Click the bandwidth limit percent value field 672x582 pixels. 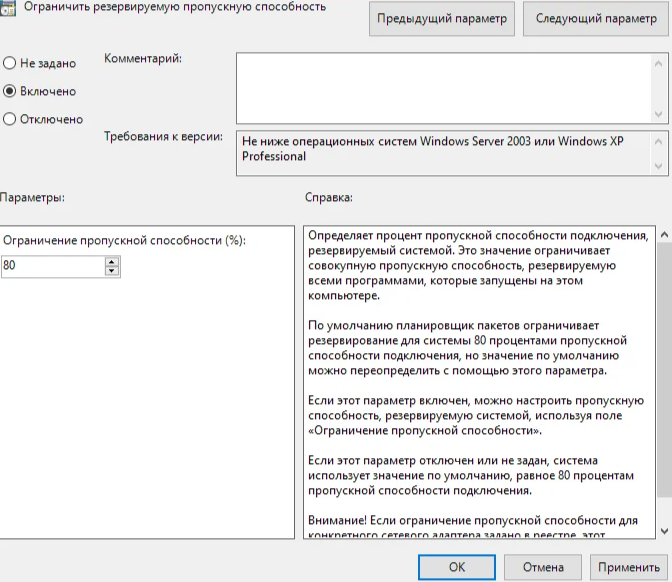52,266
